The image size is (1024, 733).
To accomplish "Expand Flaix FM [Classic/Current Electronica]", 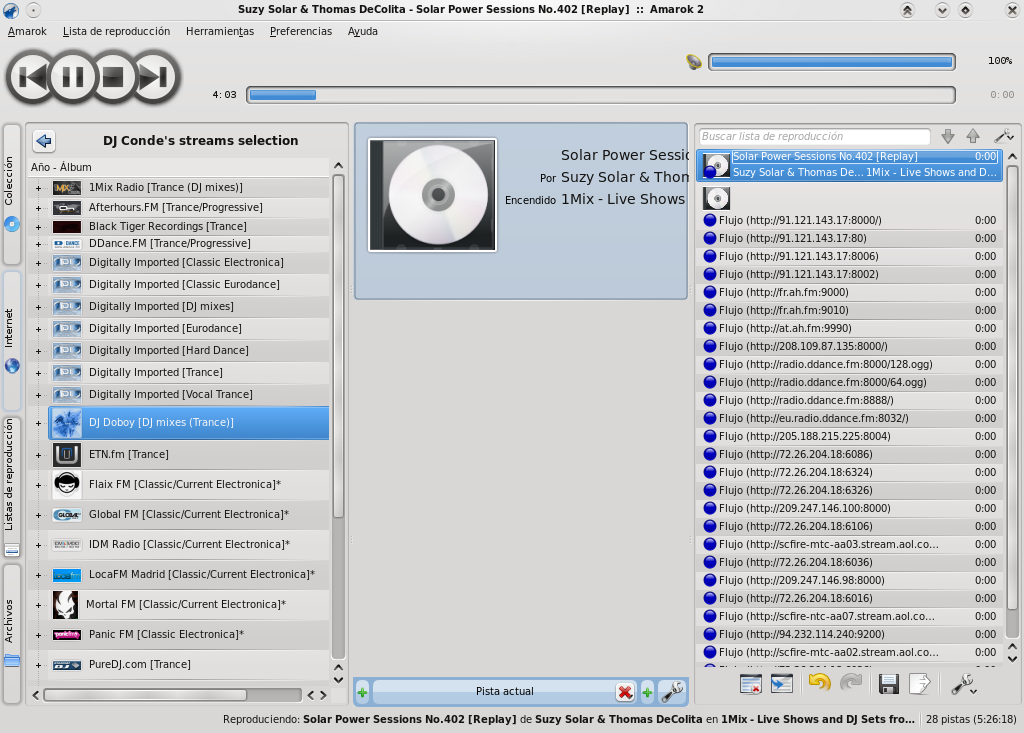I will pos(39,485).
